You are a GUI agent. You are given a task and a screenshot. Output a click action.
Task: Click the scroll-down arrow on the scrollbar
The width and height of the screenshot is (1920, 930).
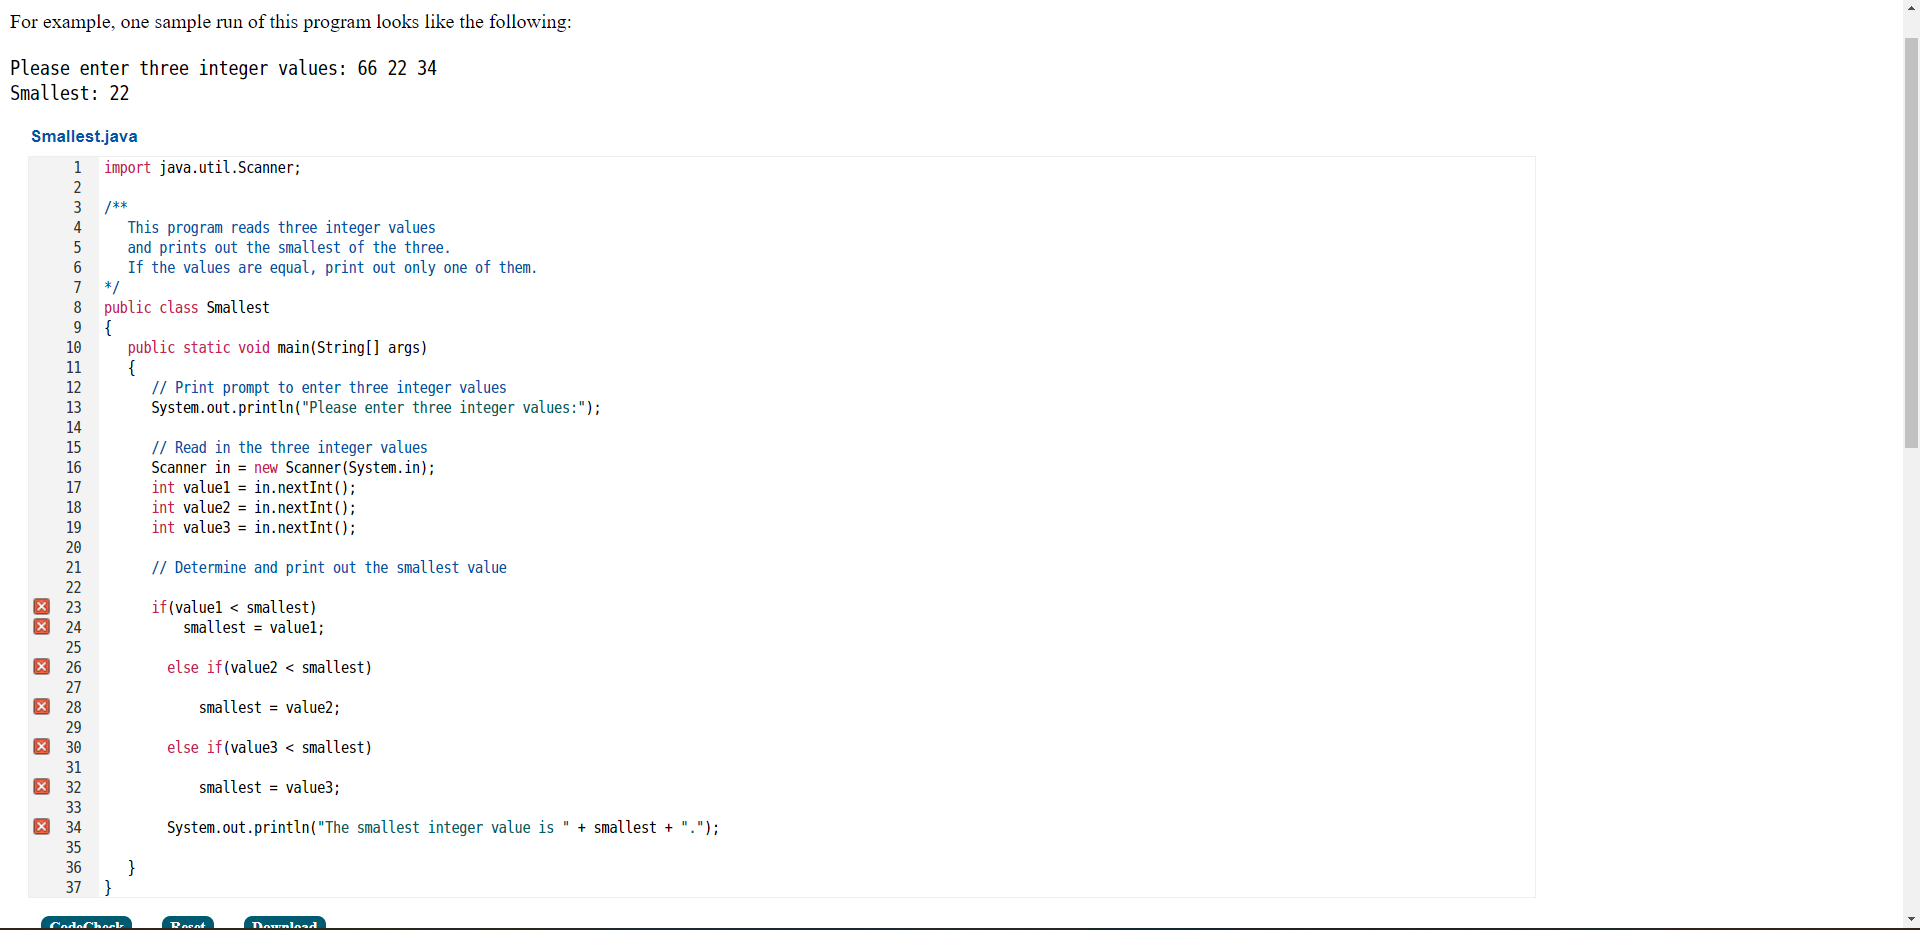[1911, 920]
